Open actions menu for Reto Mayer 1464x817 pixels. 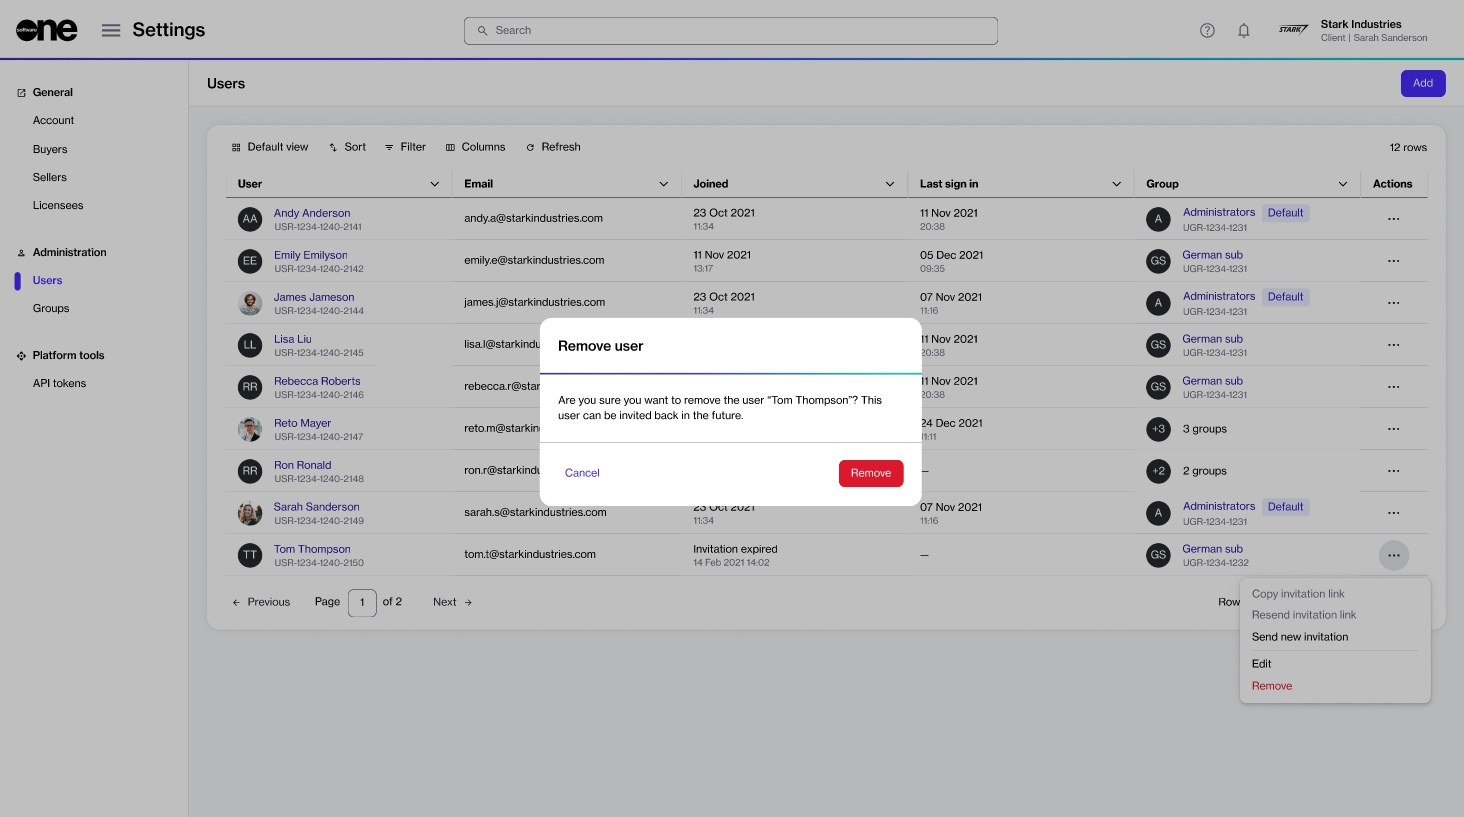[x=1393, y=429]
